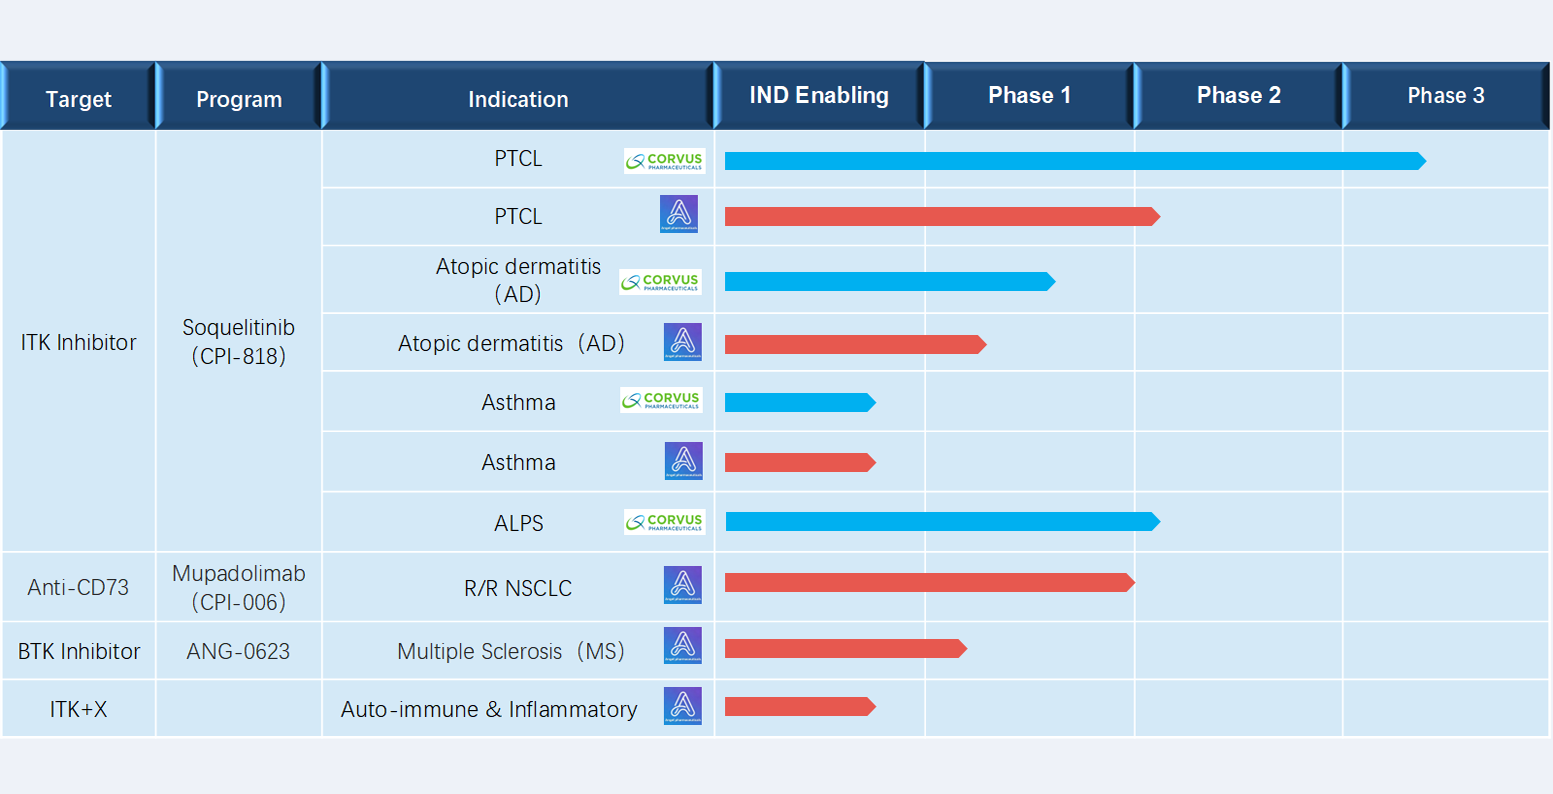
Task: Click the ITK Inhibitor target cell
Action: coord(78,342)
